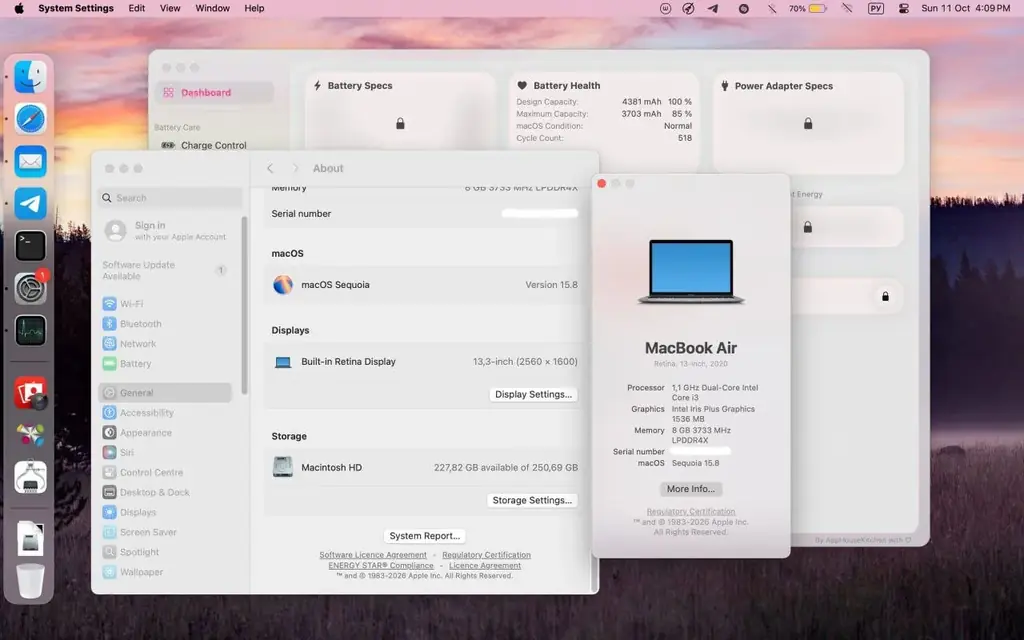Open System Report

(424, 536)
